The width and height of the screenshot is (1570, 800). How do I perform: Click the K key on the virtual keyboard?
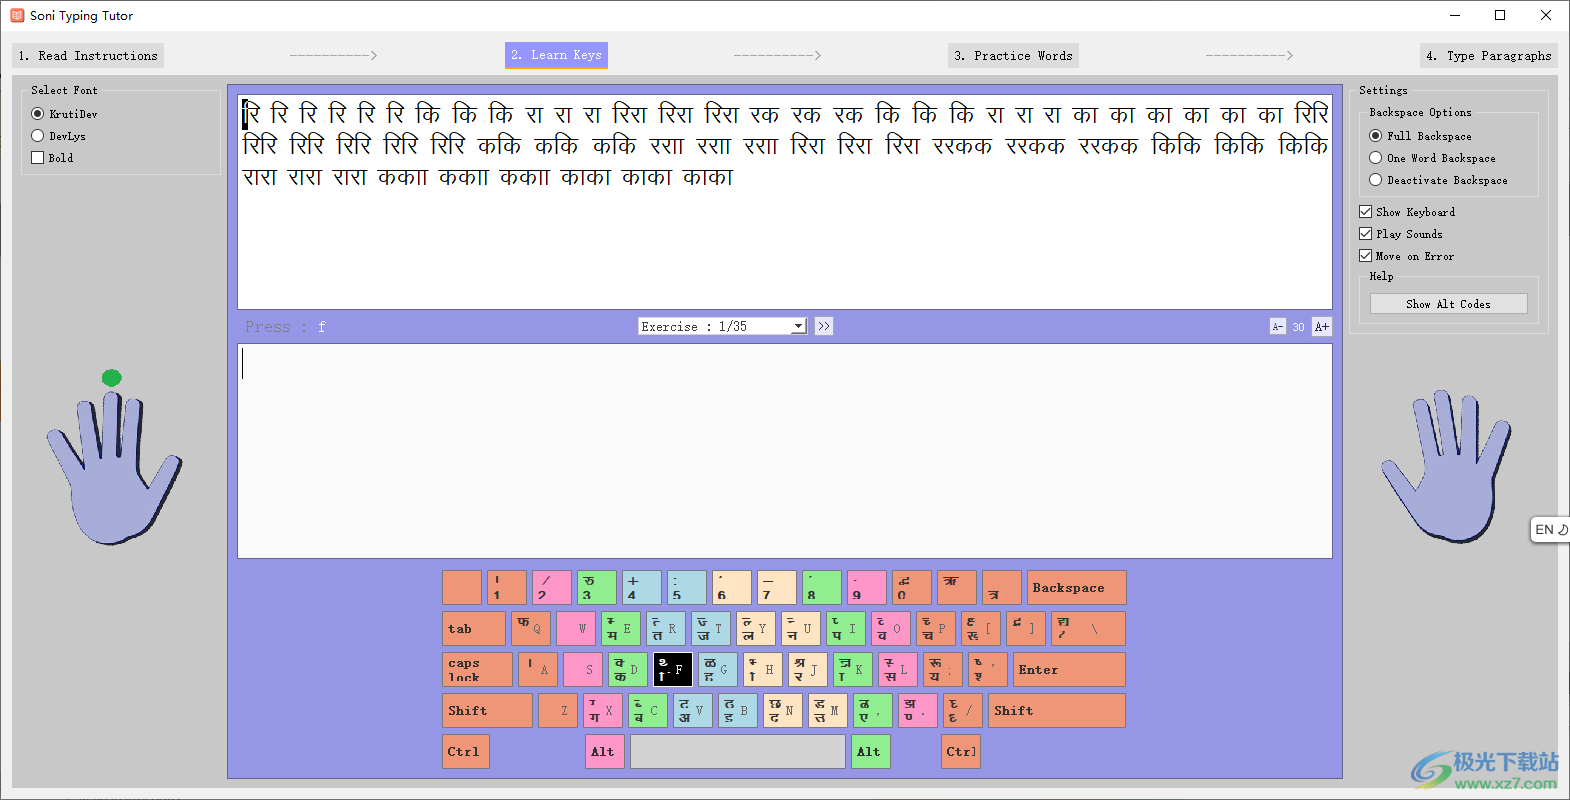852,669
